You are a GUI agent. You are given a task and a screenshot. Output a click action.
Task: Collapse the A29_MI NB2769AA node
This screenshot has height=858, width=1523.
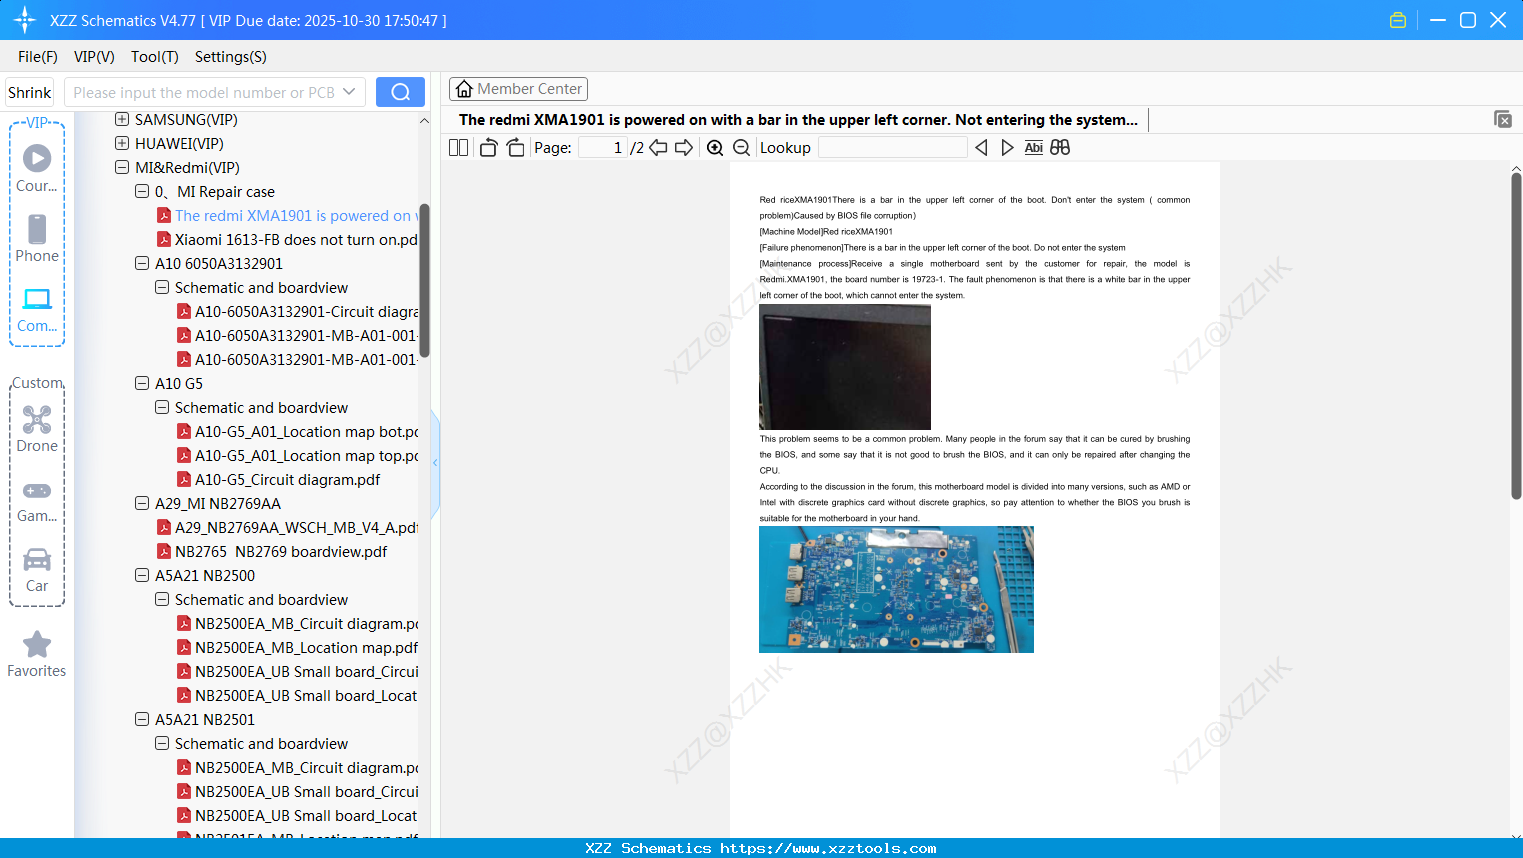[x=142, y=504]
